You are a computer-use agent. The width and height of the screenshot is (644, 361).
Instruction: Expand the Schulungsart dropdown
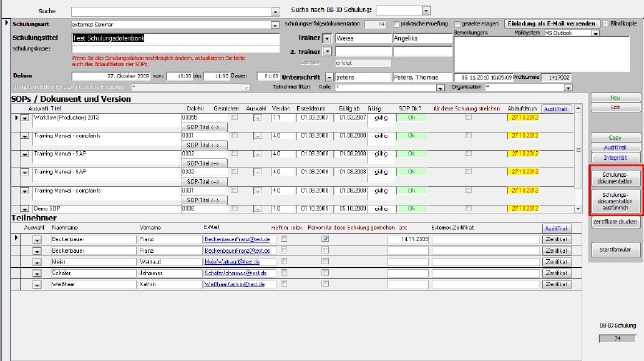pos(275,25)
